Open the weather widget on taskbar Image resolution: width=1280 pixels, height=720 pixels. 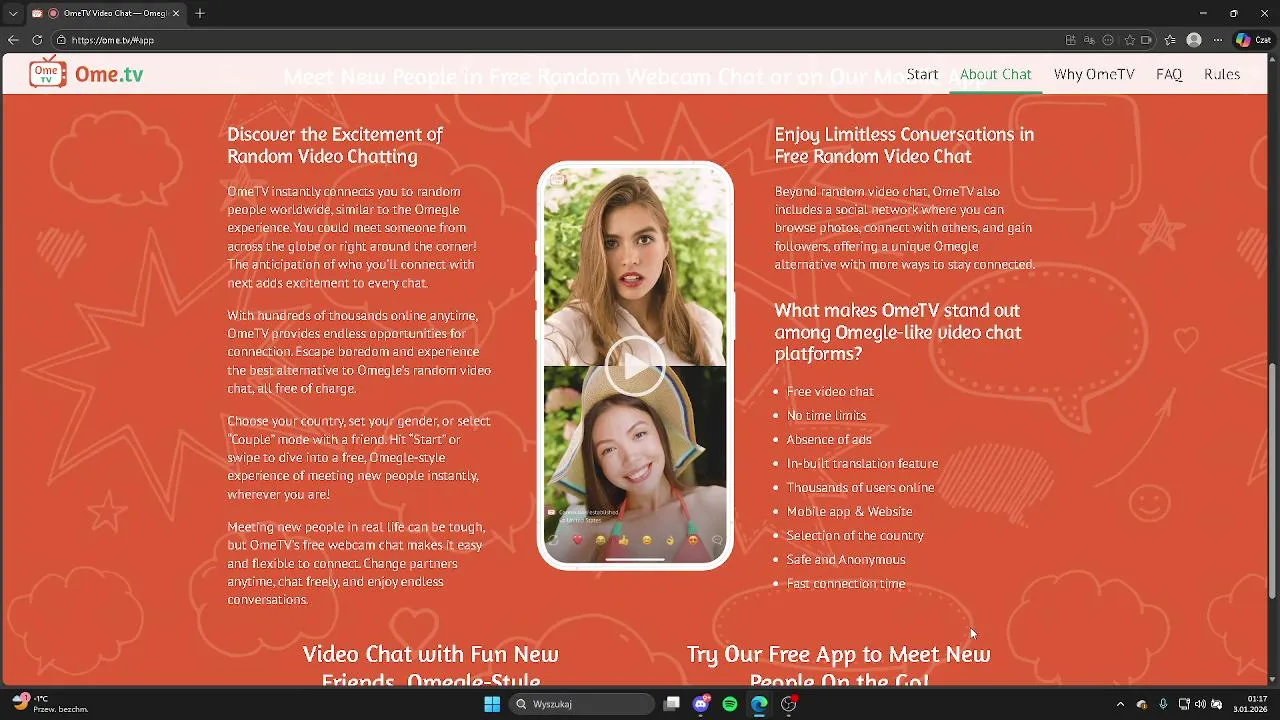pyautogui.click(x=50, y=704)
